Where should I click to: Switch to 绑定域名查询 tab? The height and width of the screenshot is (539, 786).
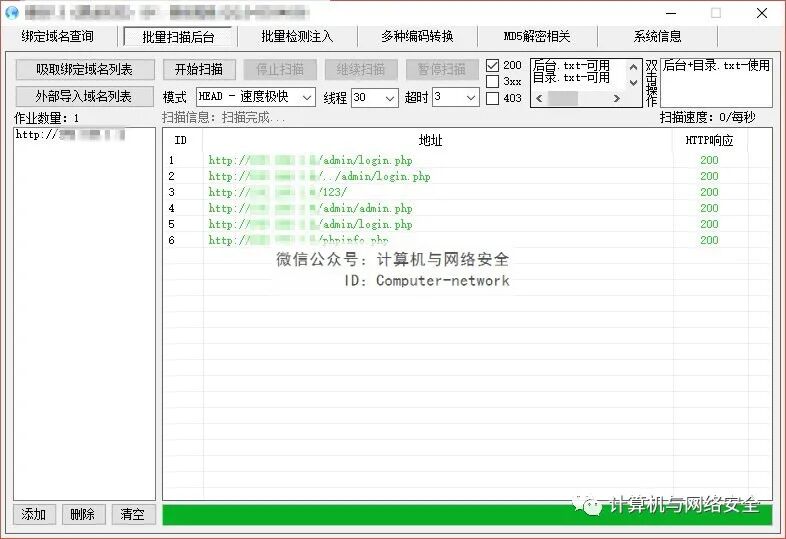coord(58,36)
